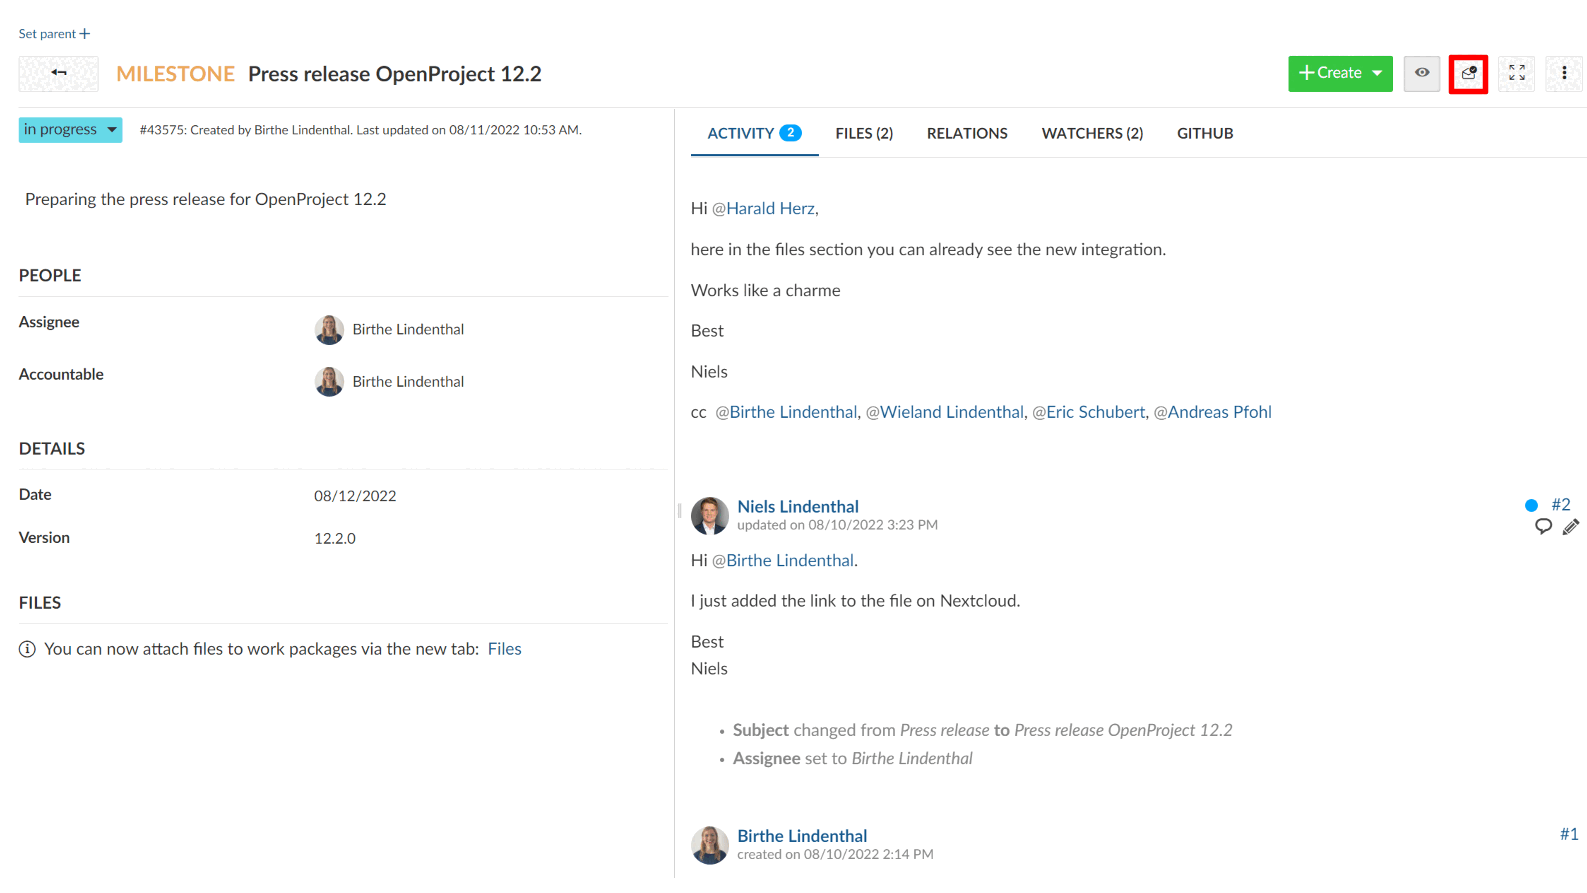Click the PEOPLE section heading

tap(50, 275)
